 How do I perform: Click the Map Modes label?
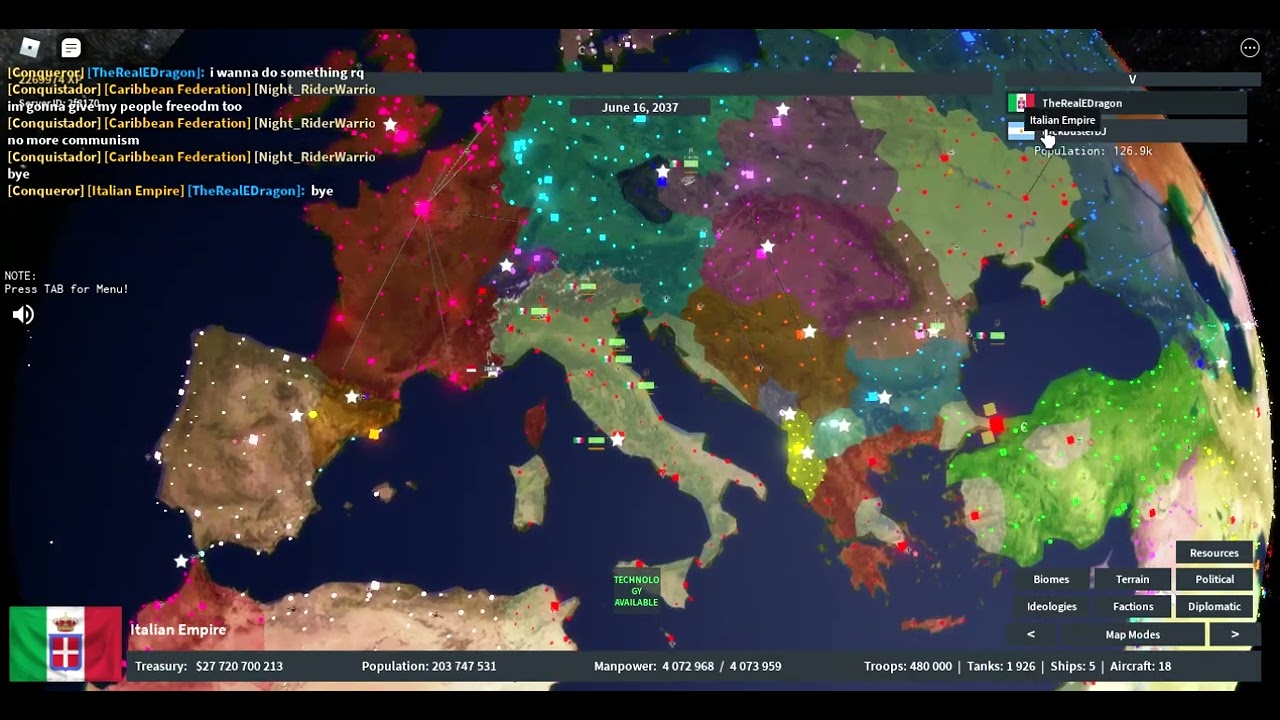tap(1133, 634)
